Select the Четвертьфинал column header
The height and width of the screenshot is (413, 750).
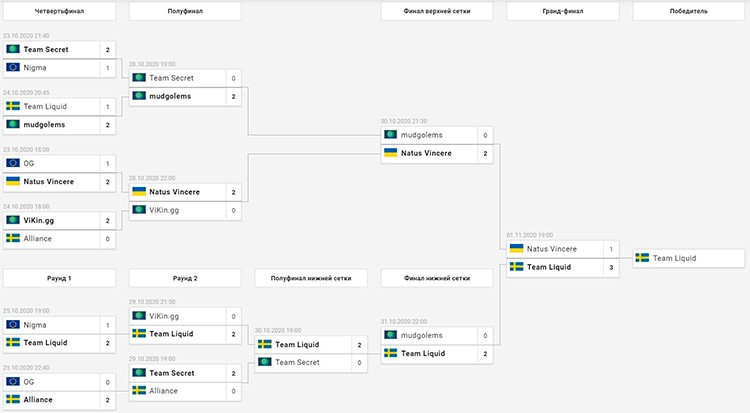point(59,11)
